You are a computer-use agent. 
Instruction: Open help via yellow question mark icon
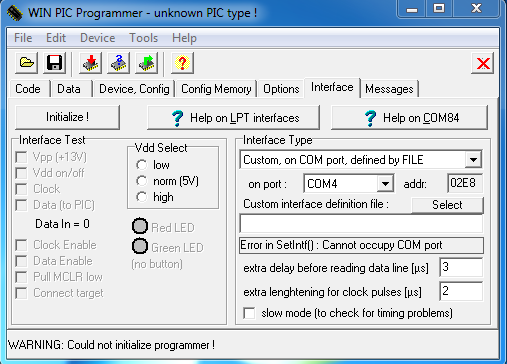pyautogui.click(x=182, y=63)
